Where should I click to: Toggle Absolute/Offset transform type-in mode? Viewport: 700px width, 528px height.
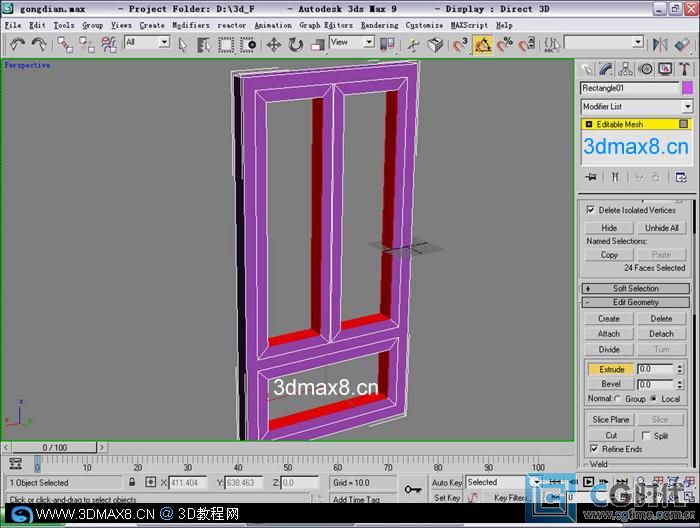pos(151,482)
